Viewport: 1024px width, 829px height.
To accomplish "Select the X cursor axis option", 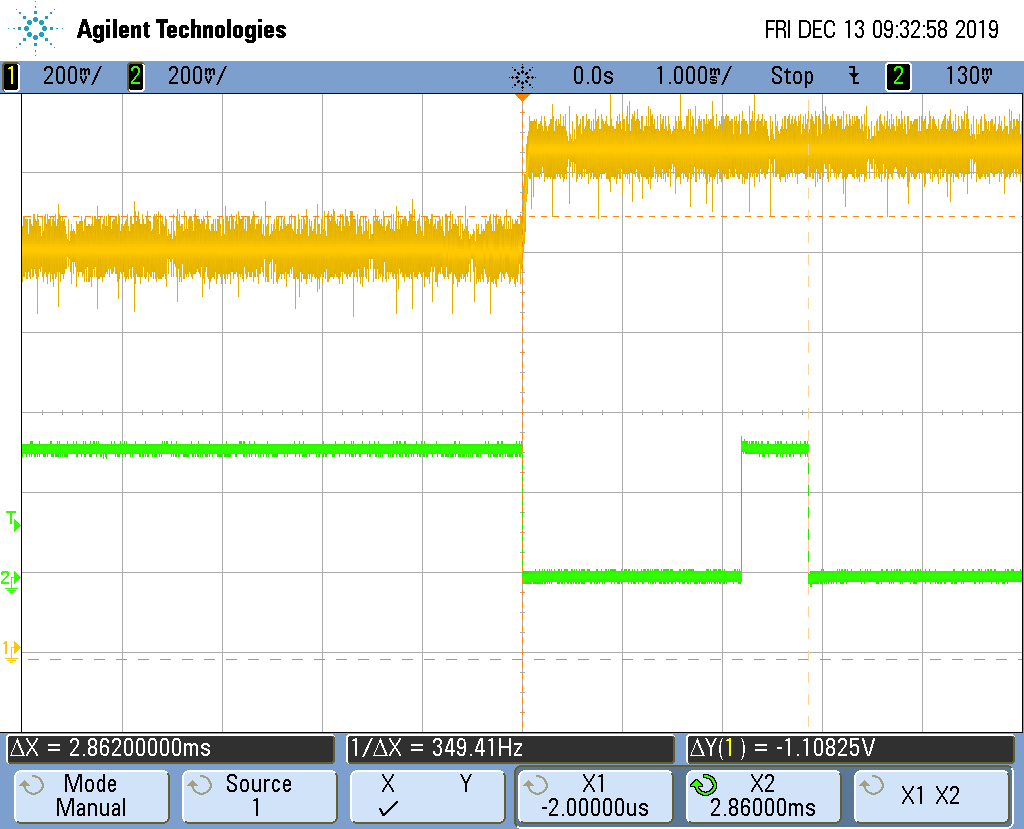I will click(x=388, y=784).
